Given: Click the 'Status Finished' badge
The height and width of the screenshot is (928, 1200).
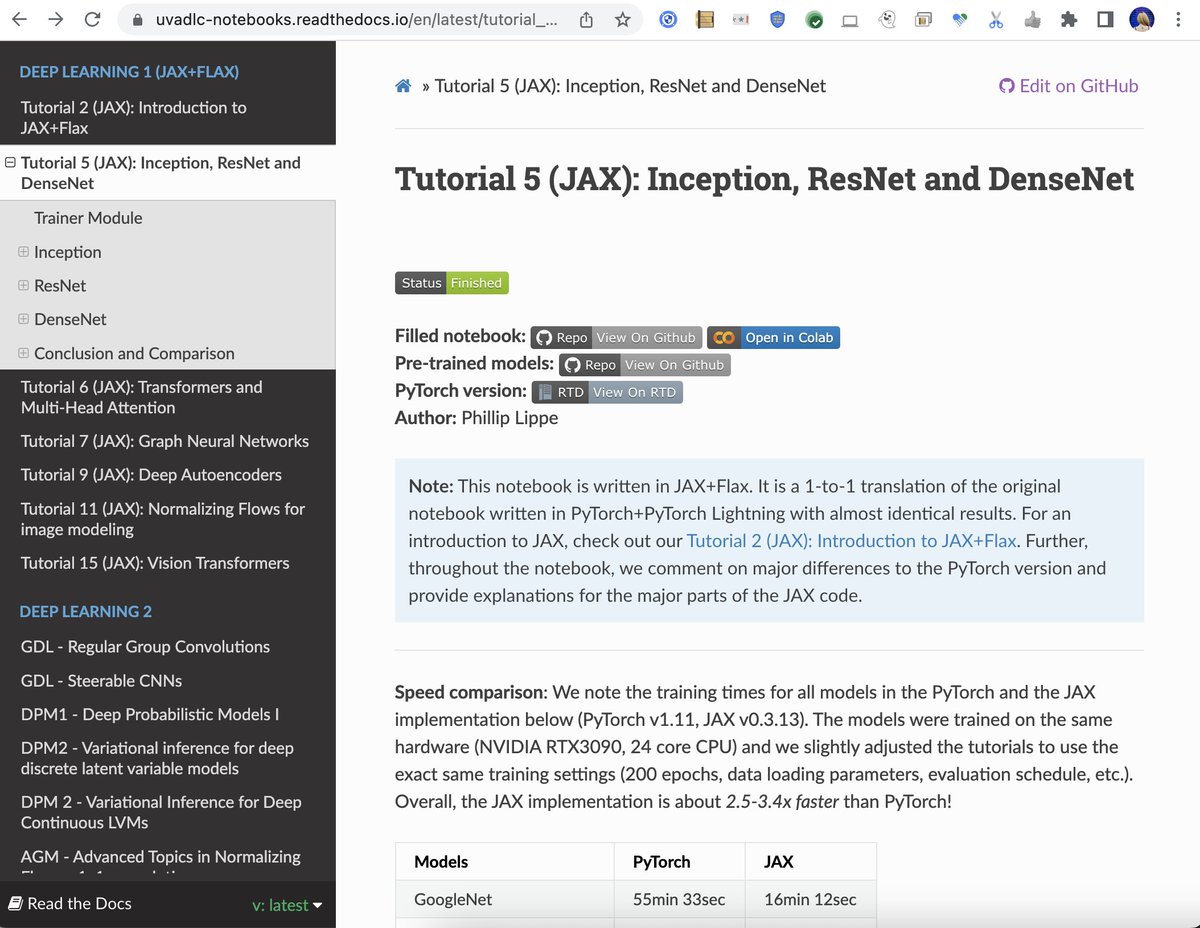Looking at the screenshot, I should click(452, 283).
